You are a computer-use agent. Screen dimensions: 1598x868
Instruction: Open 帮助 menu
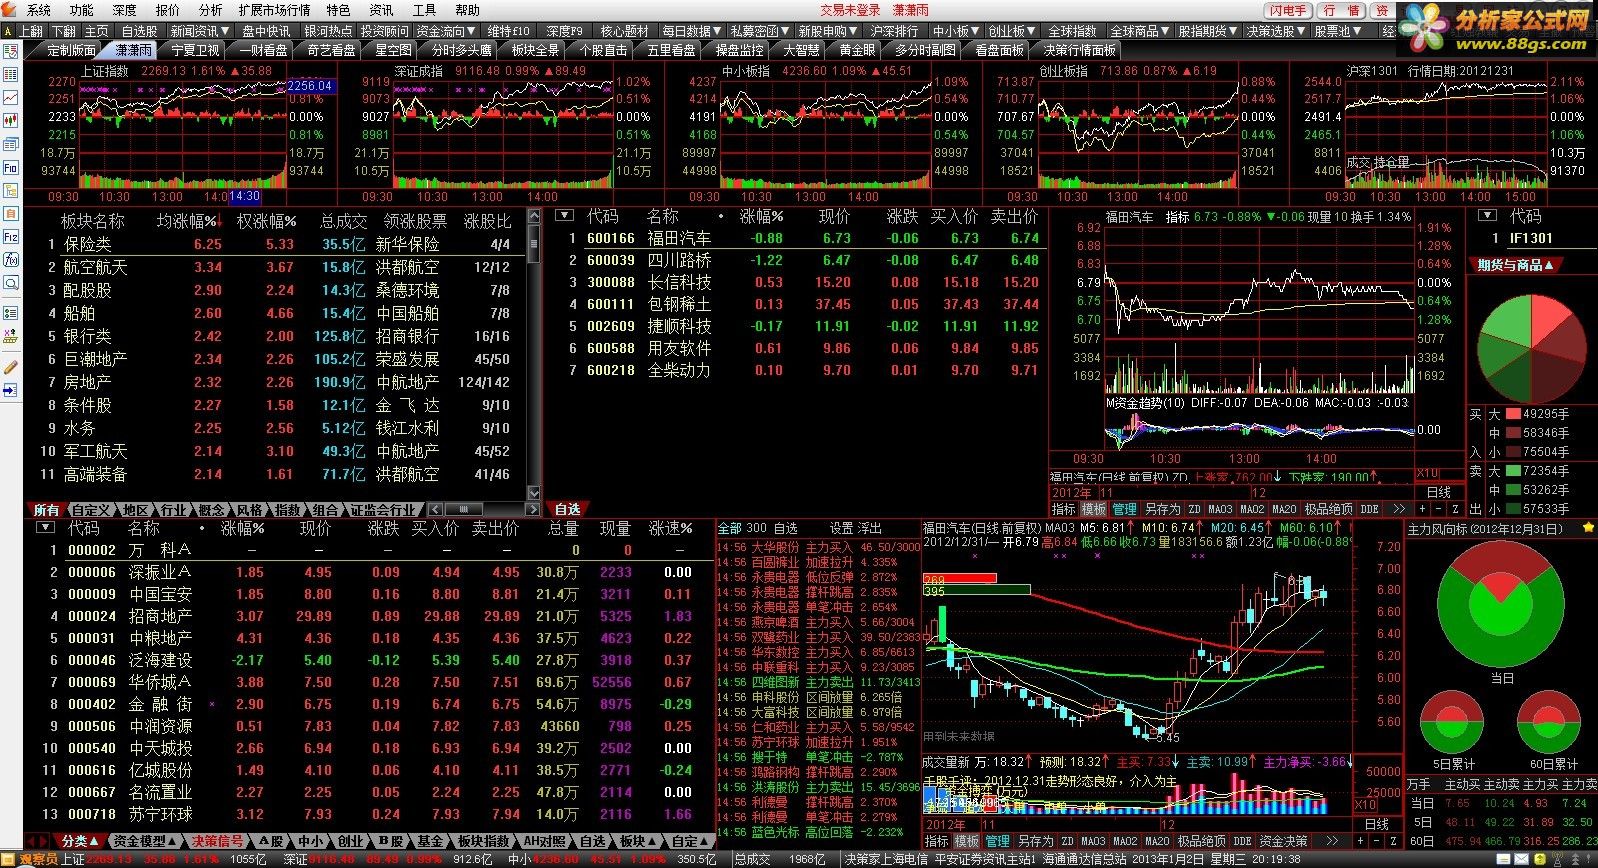pos(467,10)
